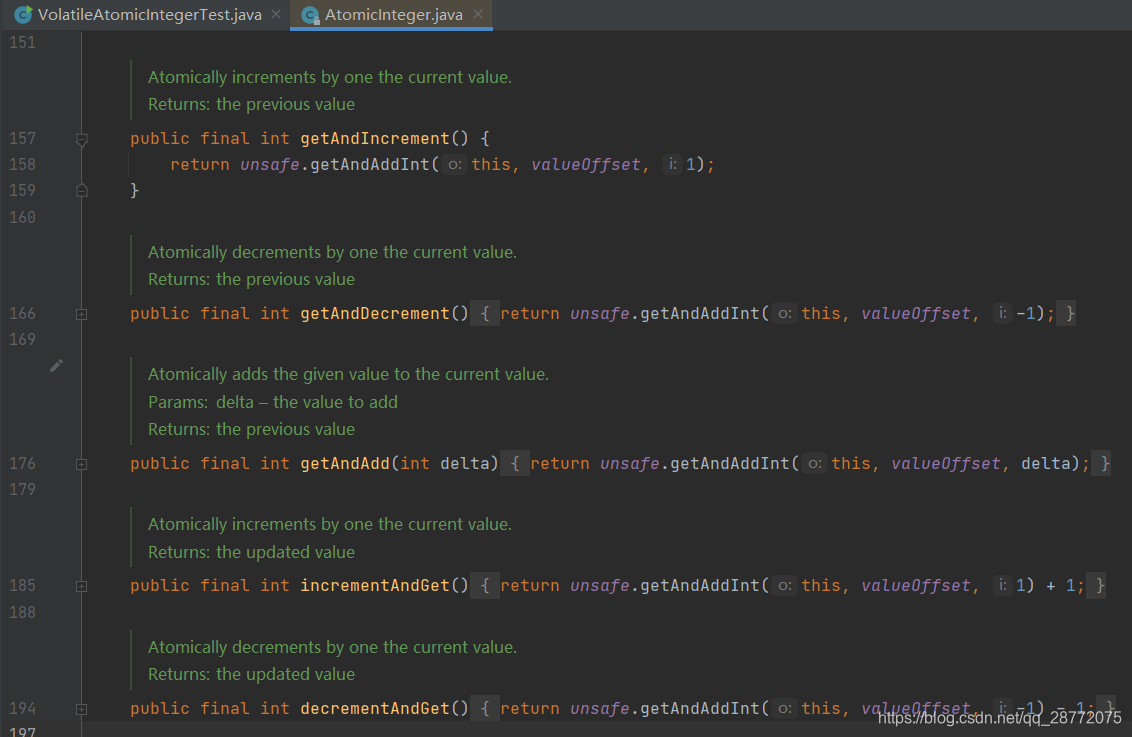Click line number 157 in the gutter

tap(22, 138)
